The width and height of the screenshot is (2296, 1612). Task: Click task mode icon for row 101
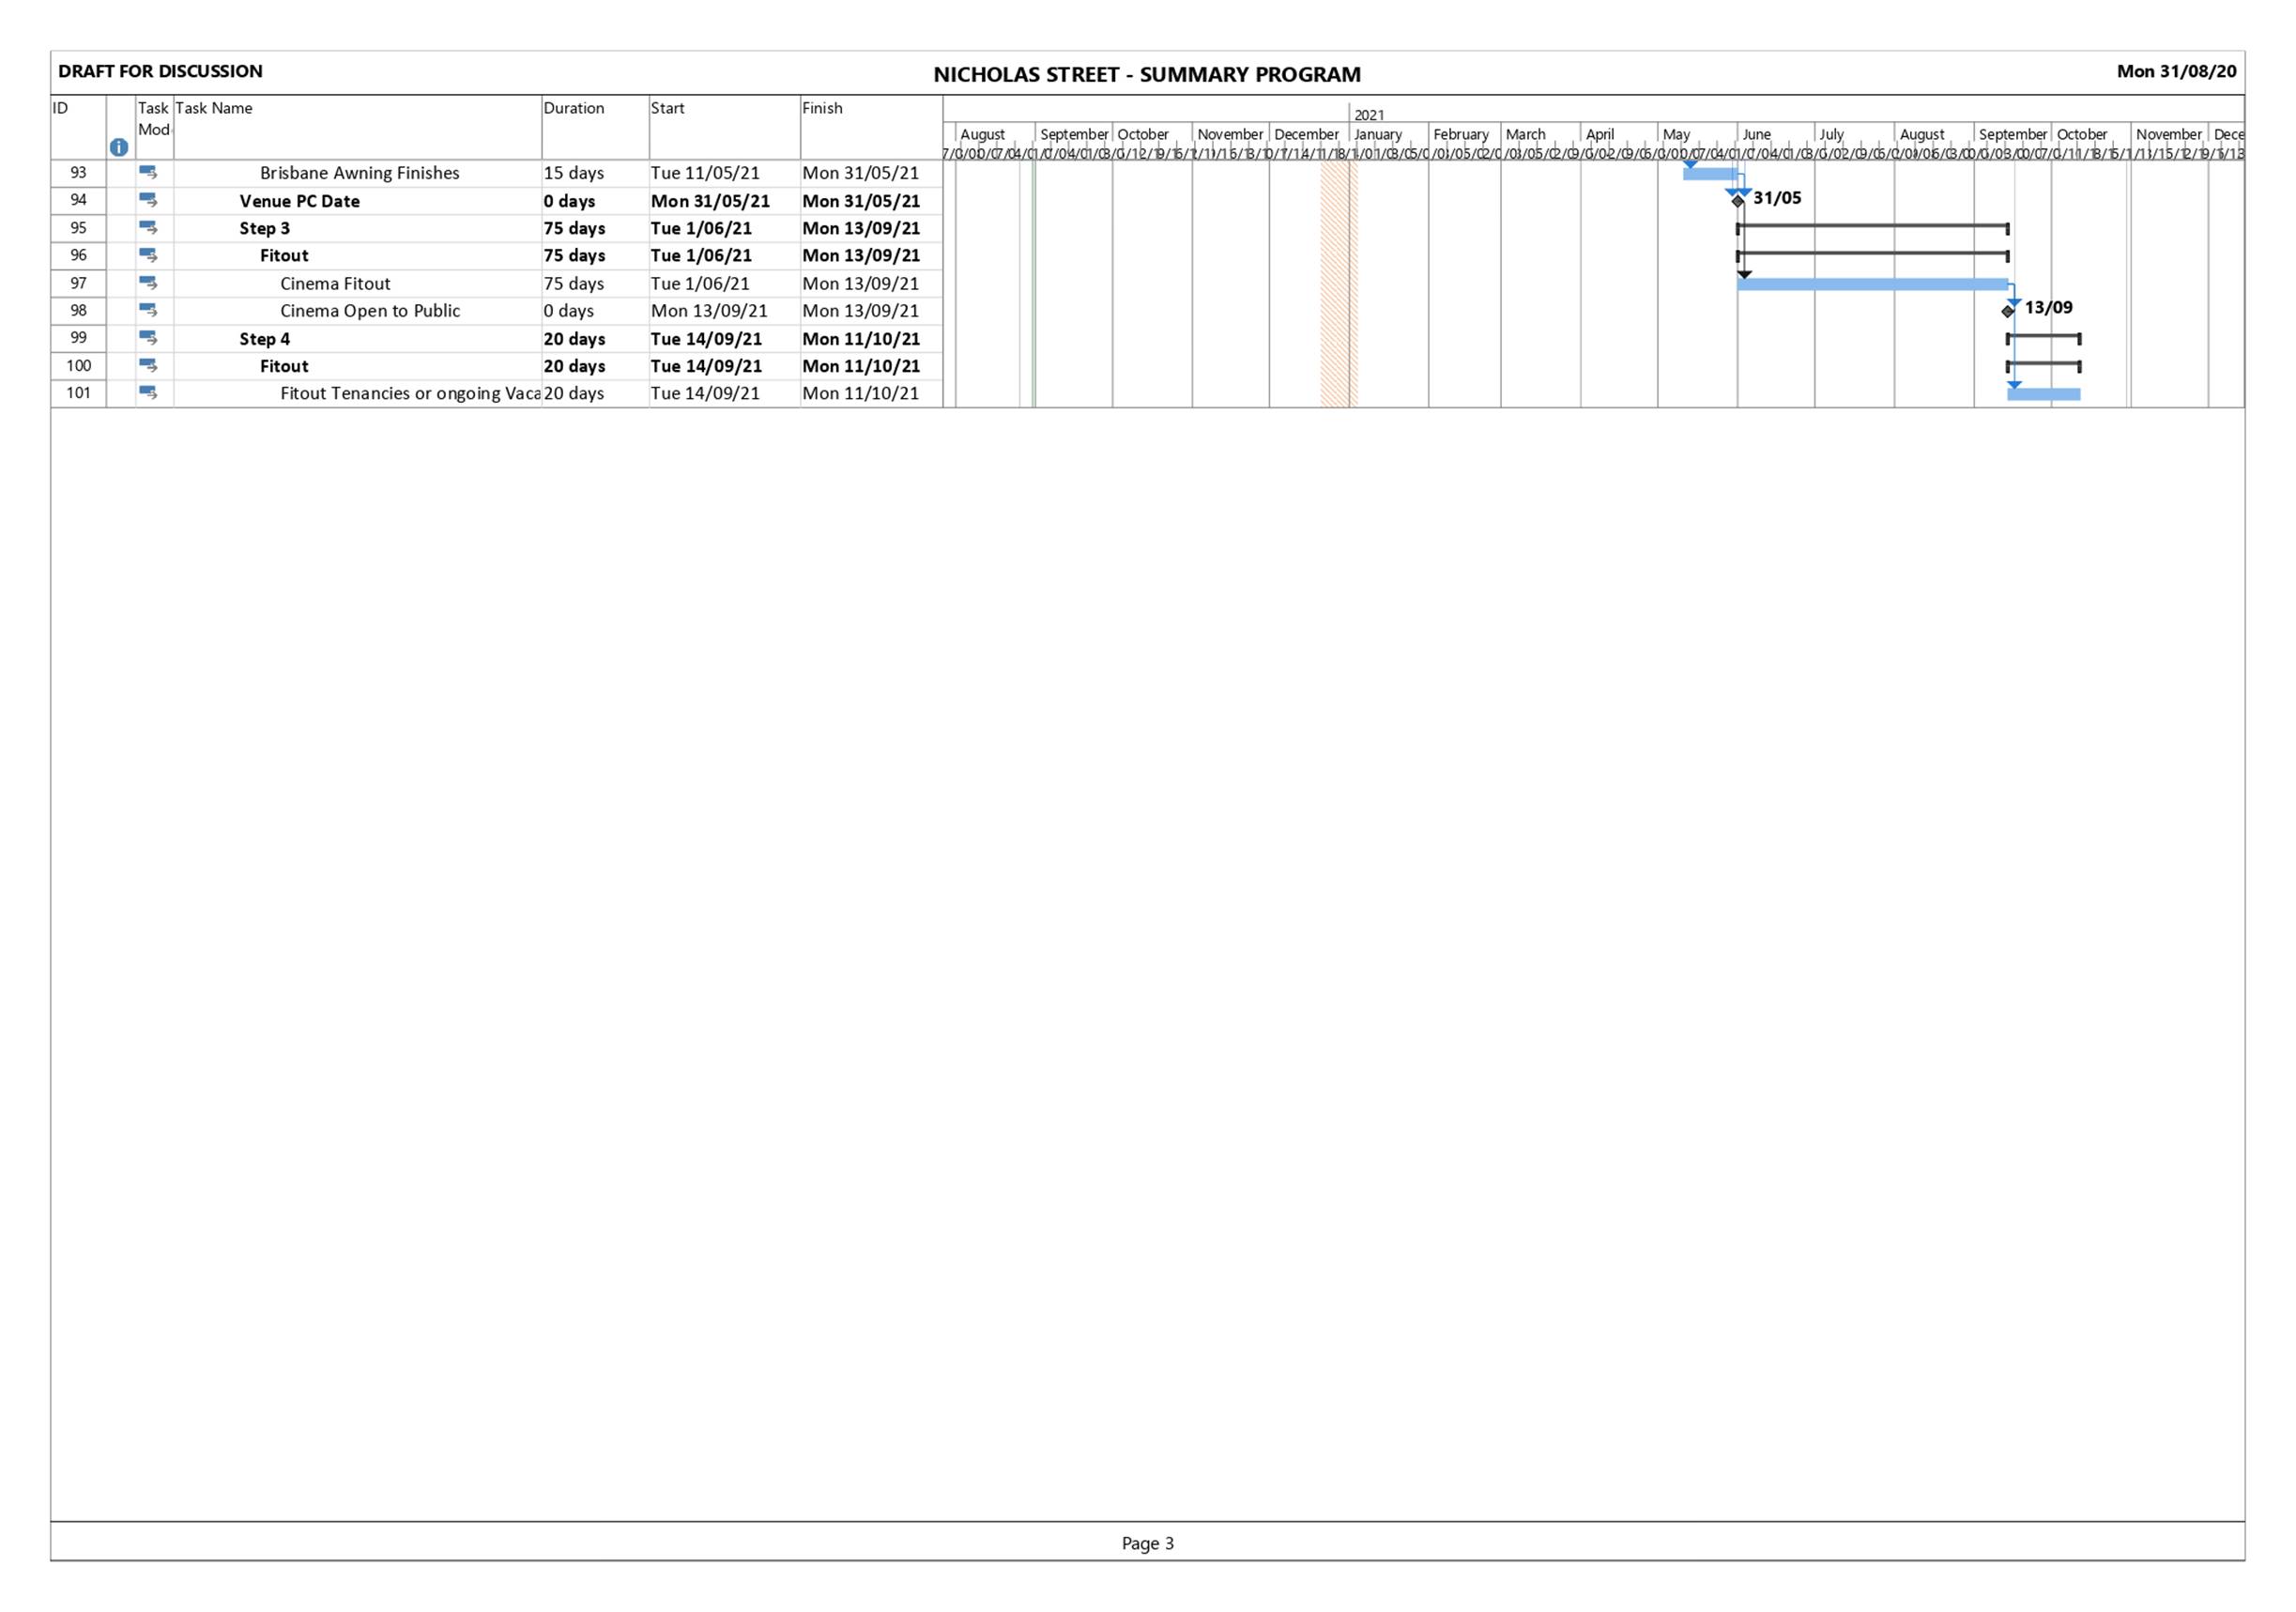click(148, 392)
